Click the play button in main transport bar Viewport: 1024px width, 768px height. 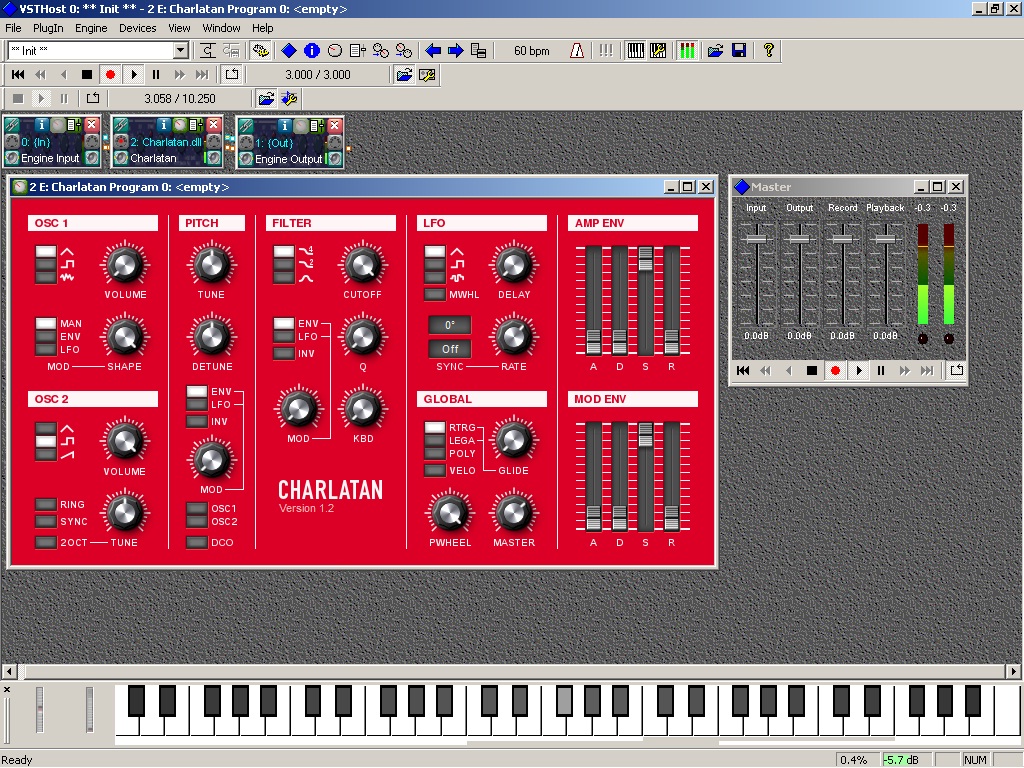[x=134, y=74]
